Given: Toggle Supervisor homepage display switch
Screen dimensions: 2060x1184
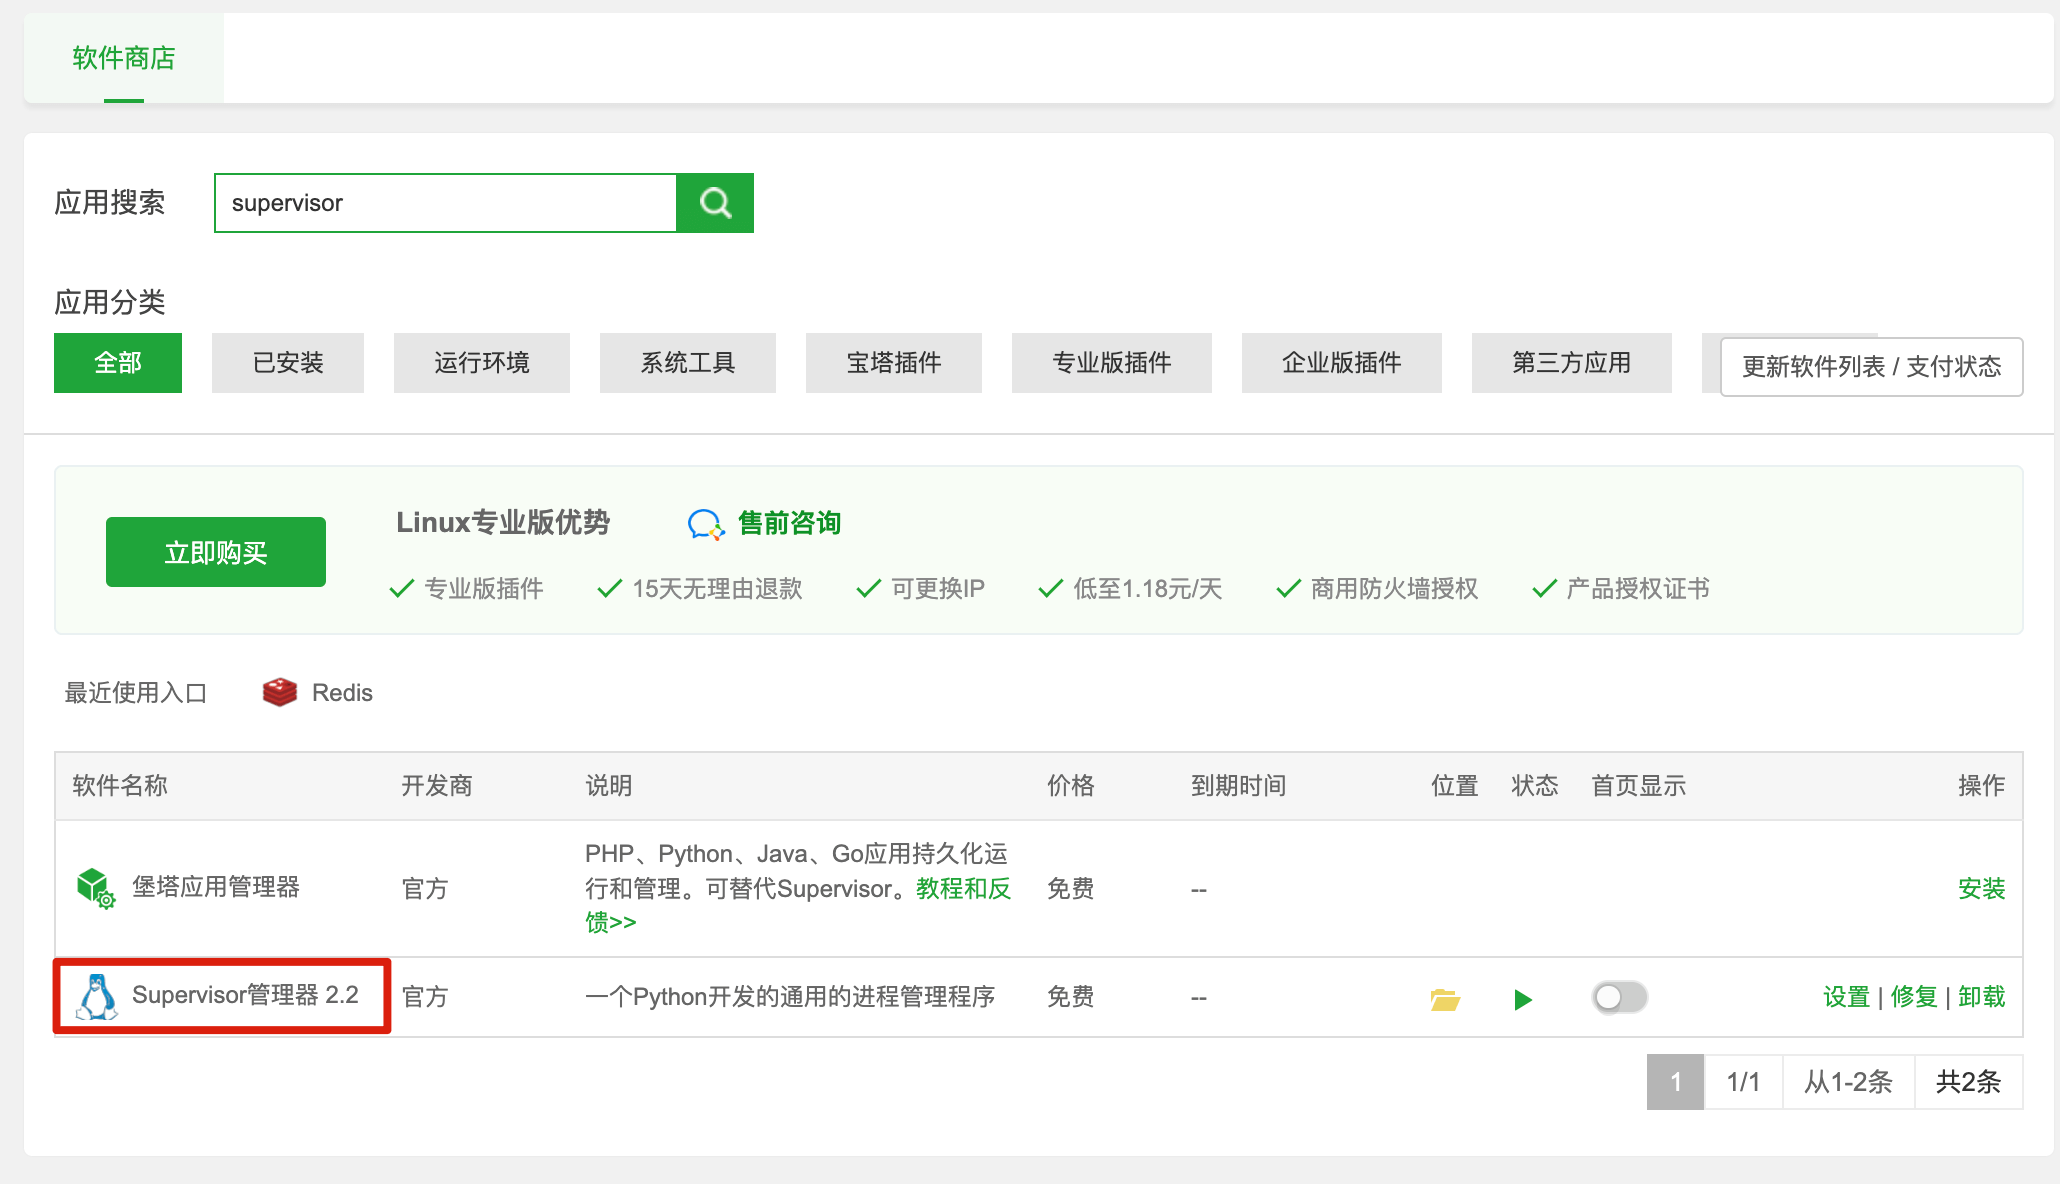Looking at the screenshot, I should click(x=1619, y=997).
